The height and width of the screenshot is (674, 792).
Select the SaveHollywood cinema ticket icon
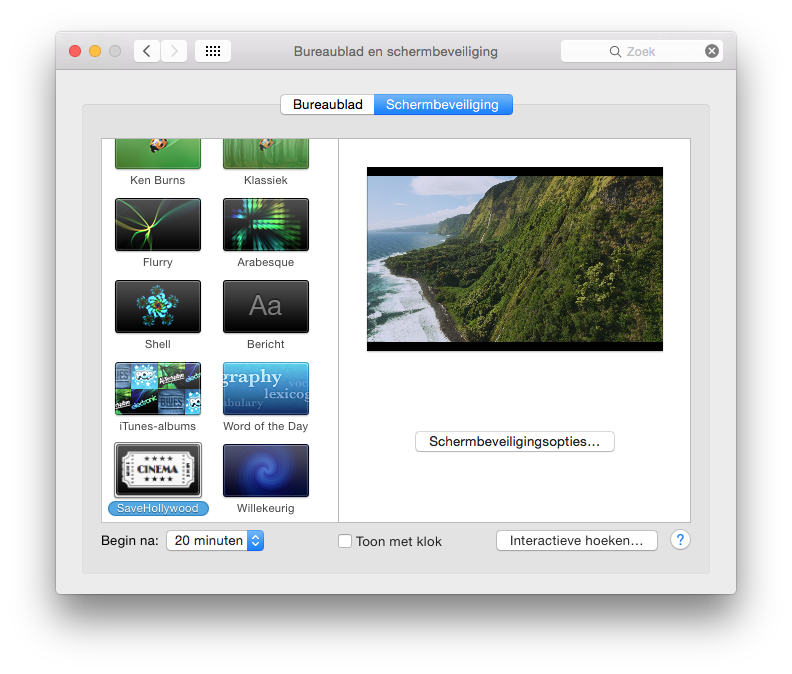[x=158, y=470]
